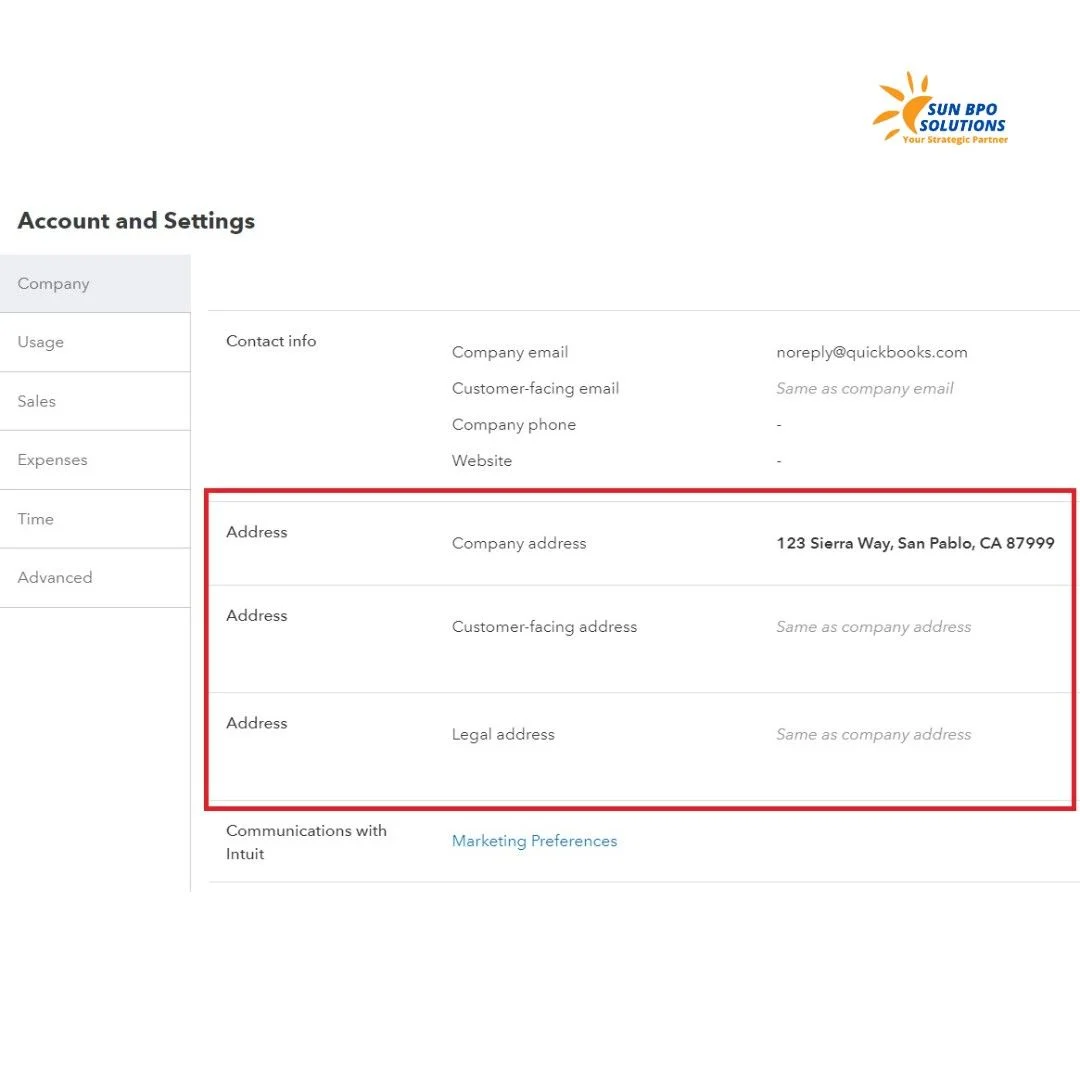The image size is (1080, 1080).
Task: Click the Address heading beside Company address
Action: point(256,532)
